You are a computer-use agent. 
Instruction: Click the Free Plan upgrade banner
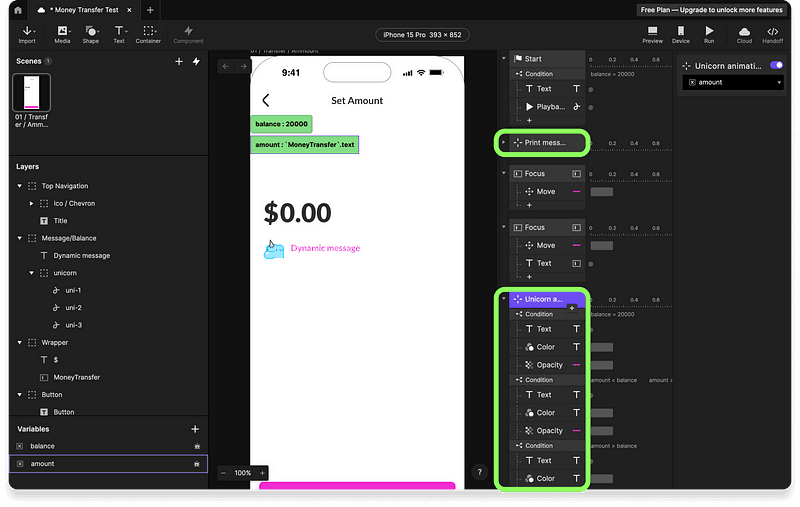coord(711,10)
